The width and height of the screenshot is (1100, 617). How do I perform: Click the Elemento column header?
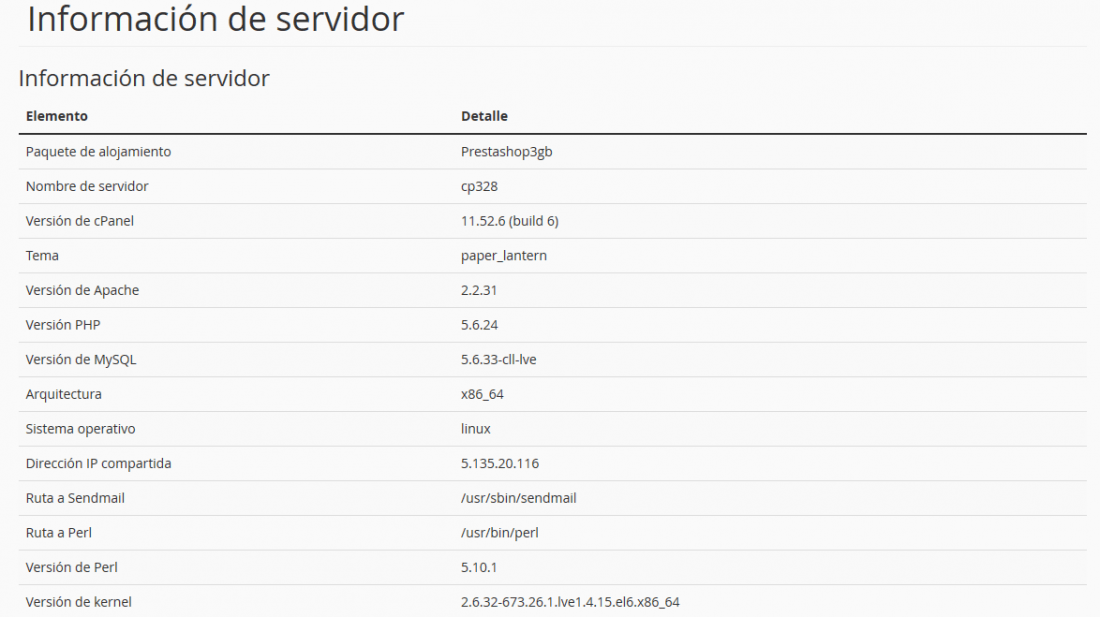coord(57,116)
